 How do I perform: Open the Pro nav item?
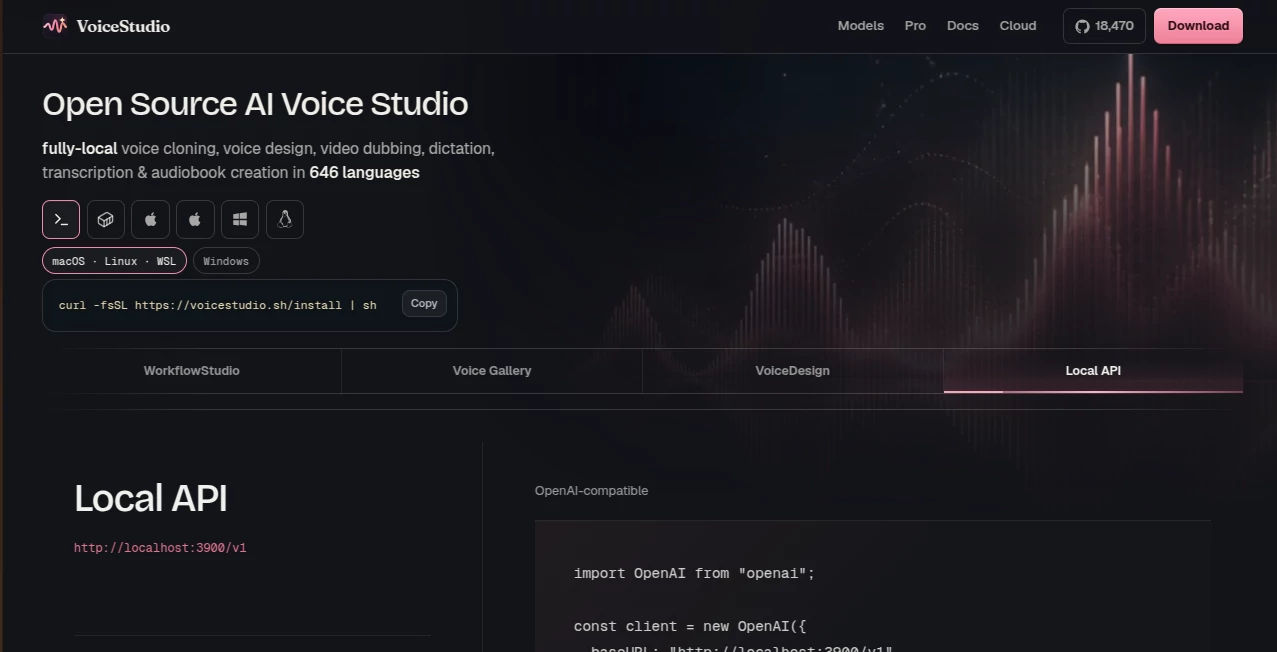915,26
